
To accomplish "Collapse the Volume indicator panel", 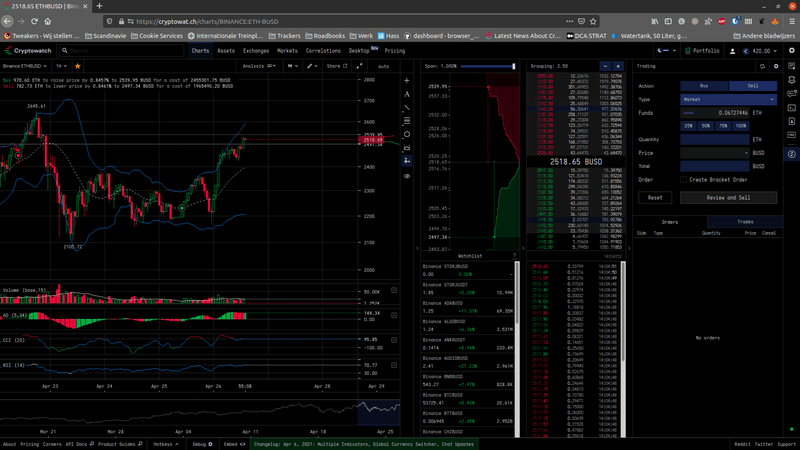I will 394,290.
